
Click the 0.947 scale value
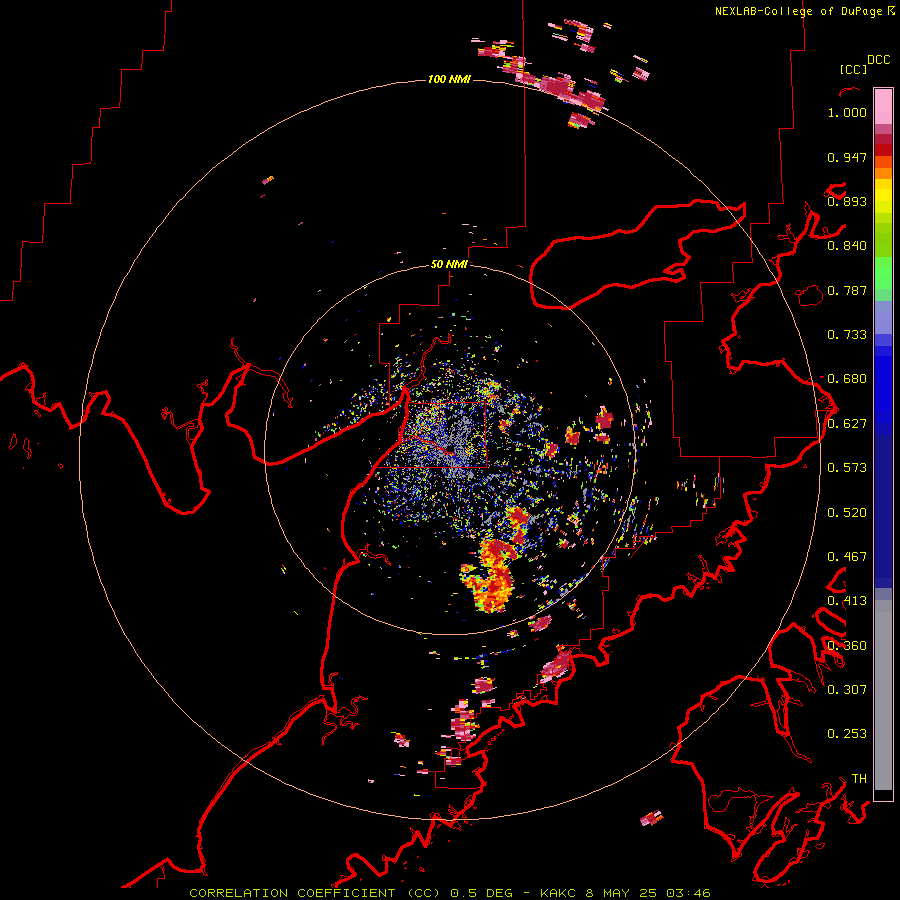coord(847,157)
